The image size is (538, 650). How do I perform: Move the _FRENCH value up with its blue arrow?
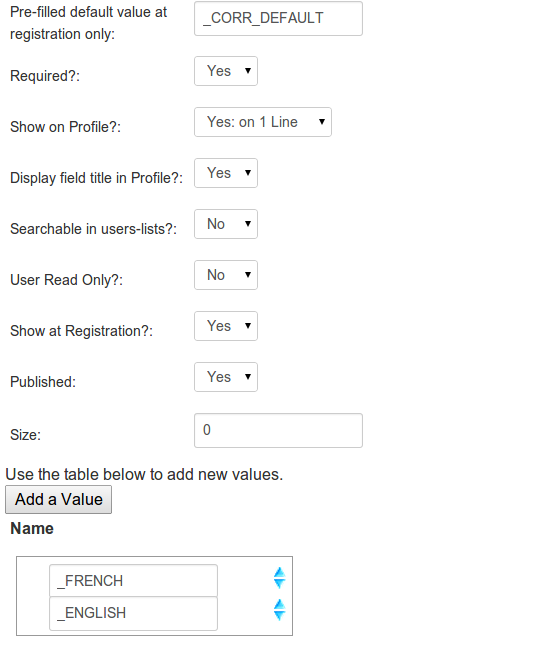coord(279,572)
